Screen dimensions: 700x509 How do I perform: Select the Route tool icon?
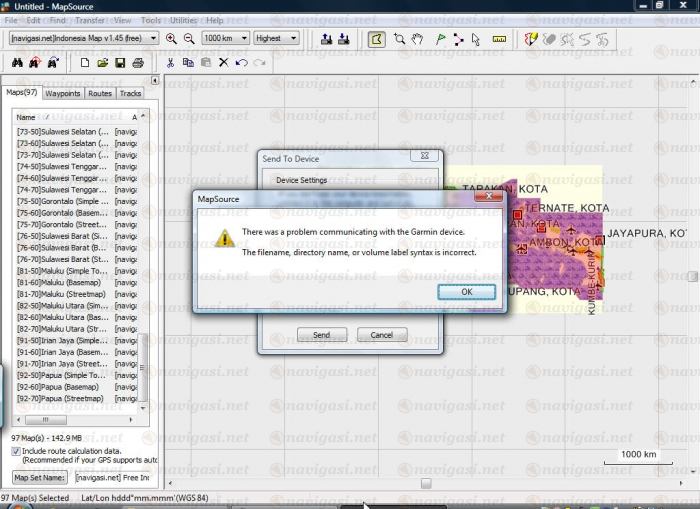(x=458, y=39)
